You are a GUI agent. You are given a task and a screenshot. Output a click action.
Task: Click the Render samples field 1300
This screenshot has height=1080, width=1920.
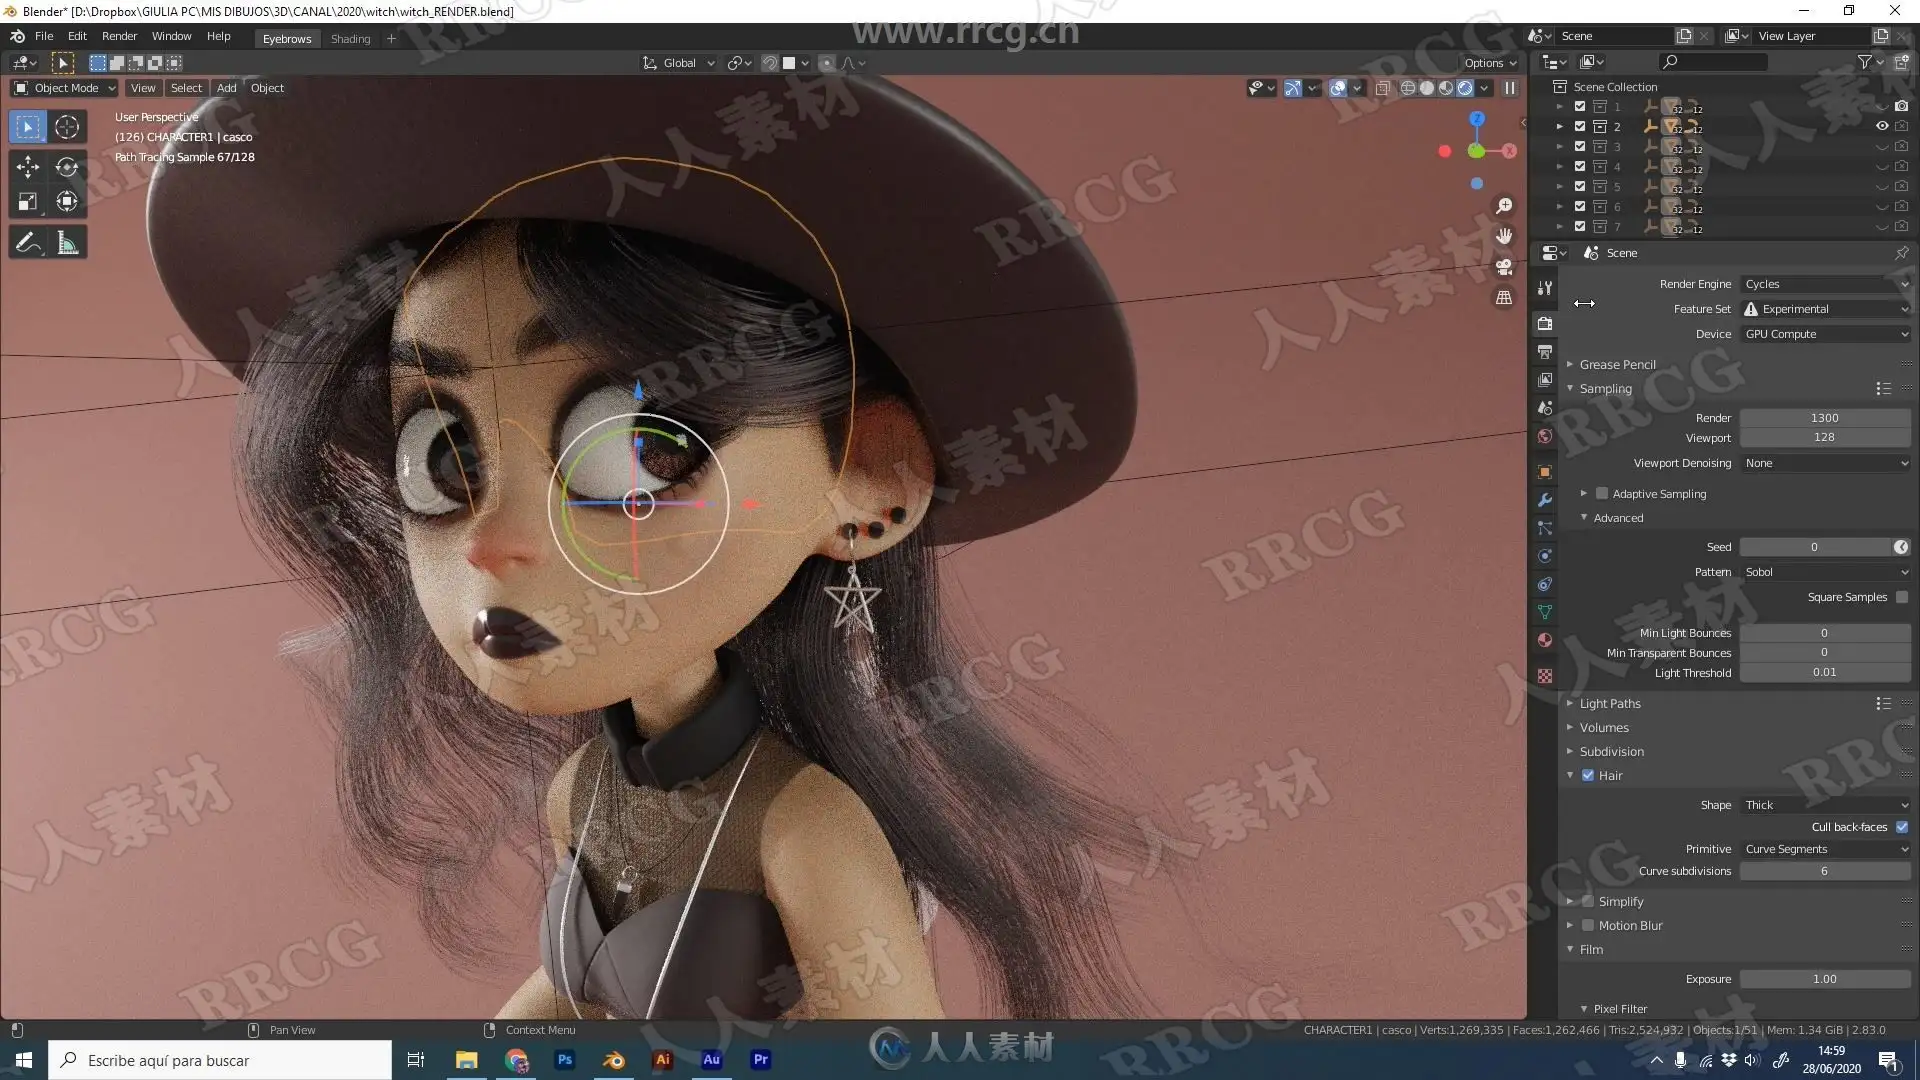(1824, 418)
